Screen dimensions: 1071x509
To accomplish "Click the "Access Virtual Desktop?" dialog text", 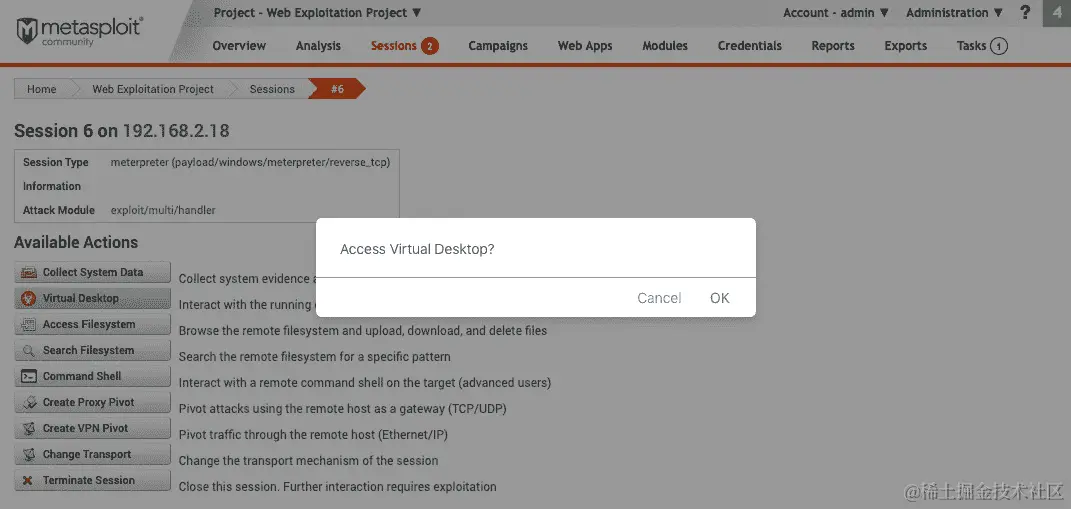I will (x=417, y=249).
